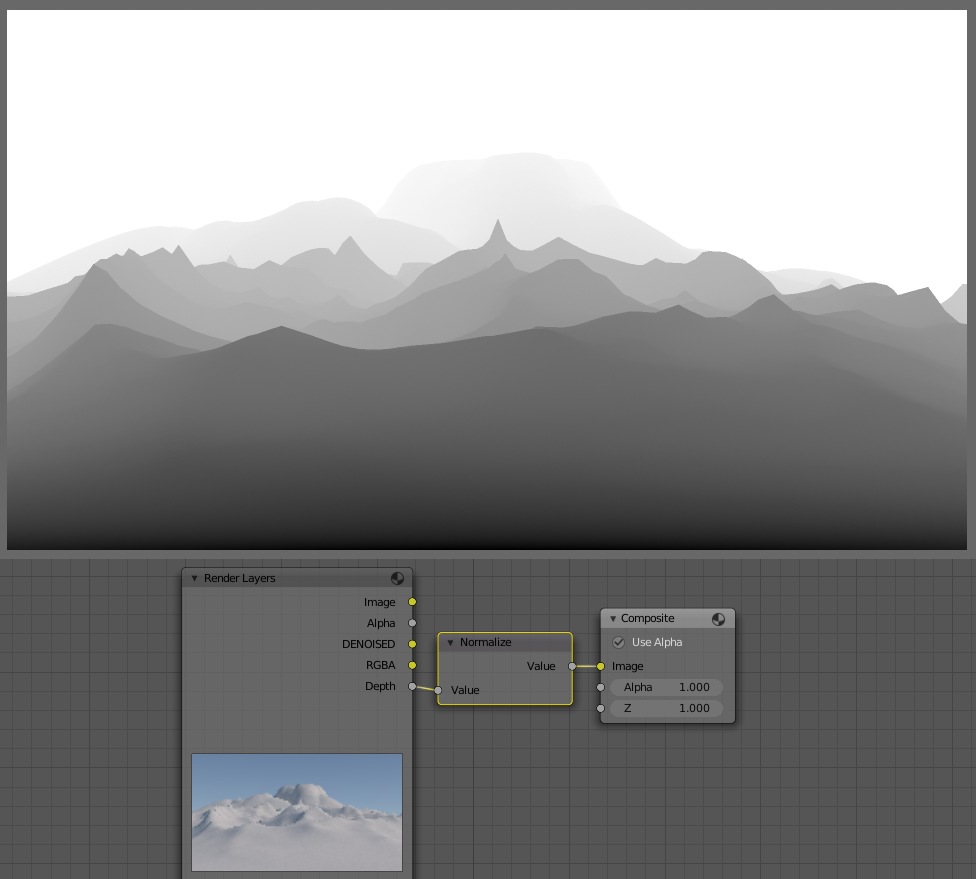Click the DENOISED output socket
This screenshot has height=879, width=976.
tap(412, 644)
